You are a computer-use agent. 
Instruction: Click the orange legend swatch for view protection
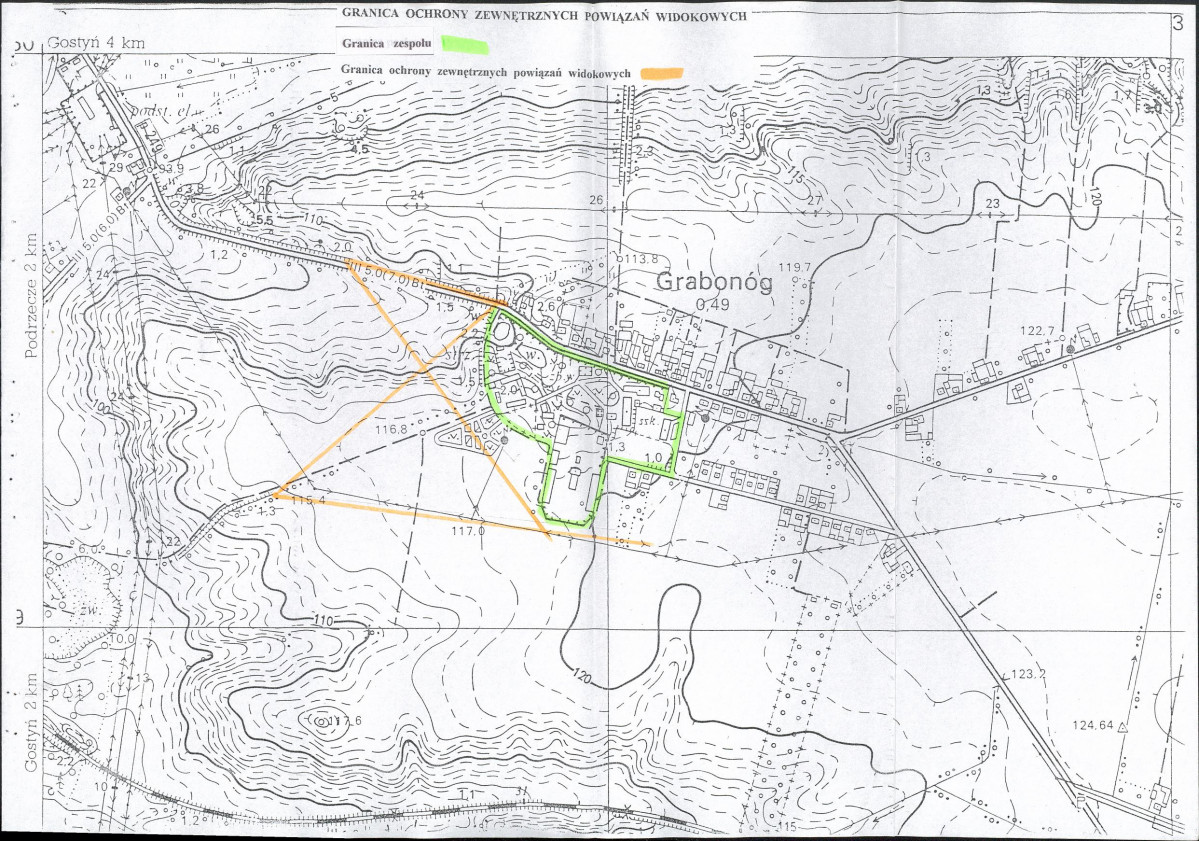[662, 73]
